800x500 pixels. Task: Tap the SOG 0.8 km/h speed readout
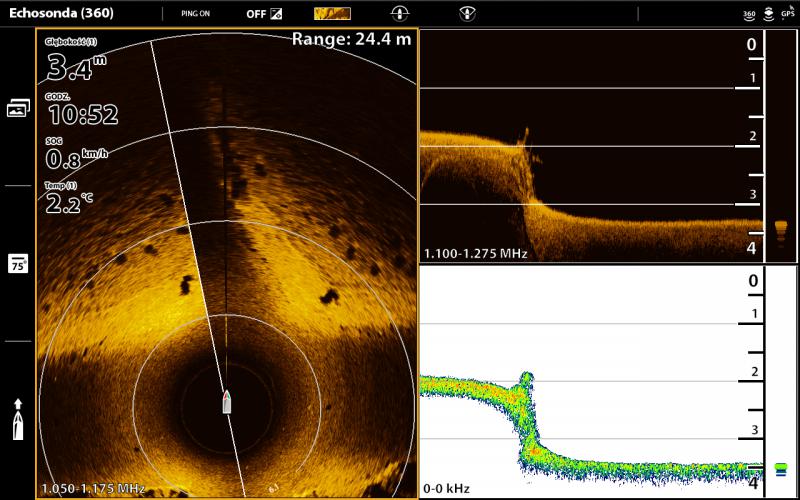point(75,156)
